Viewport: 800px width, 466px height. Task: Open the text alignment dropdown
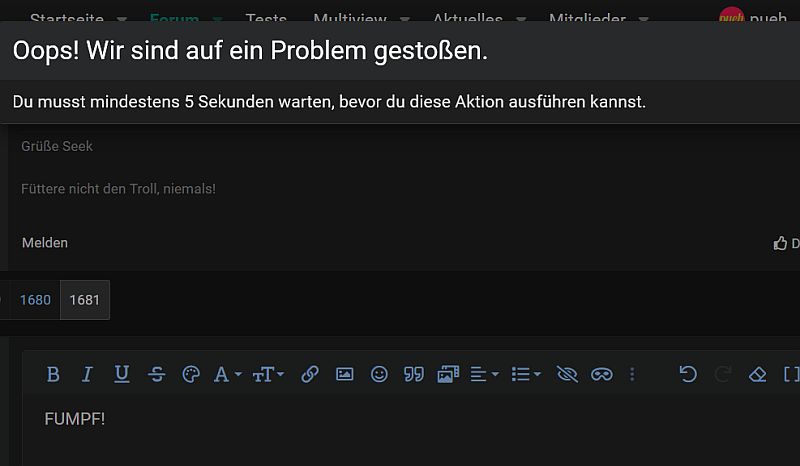pyautogui.click(x=484, y=374)
